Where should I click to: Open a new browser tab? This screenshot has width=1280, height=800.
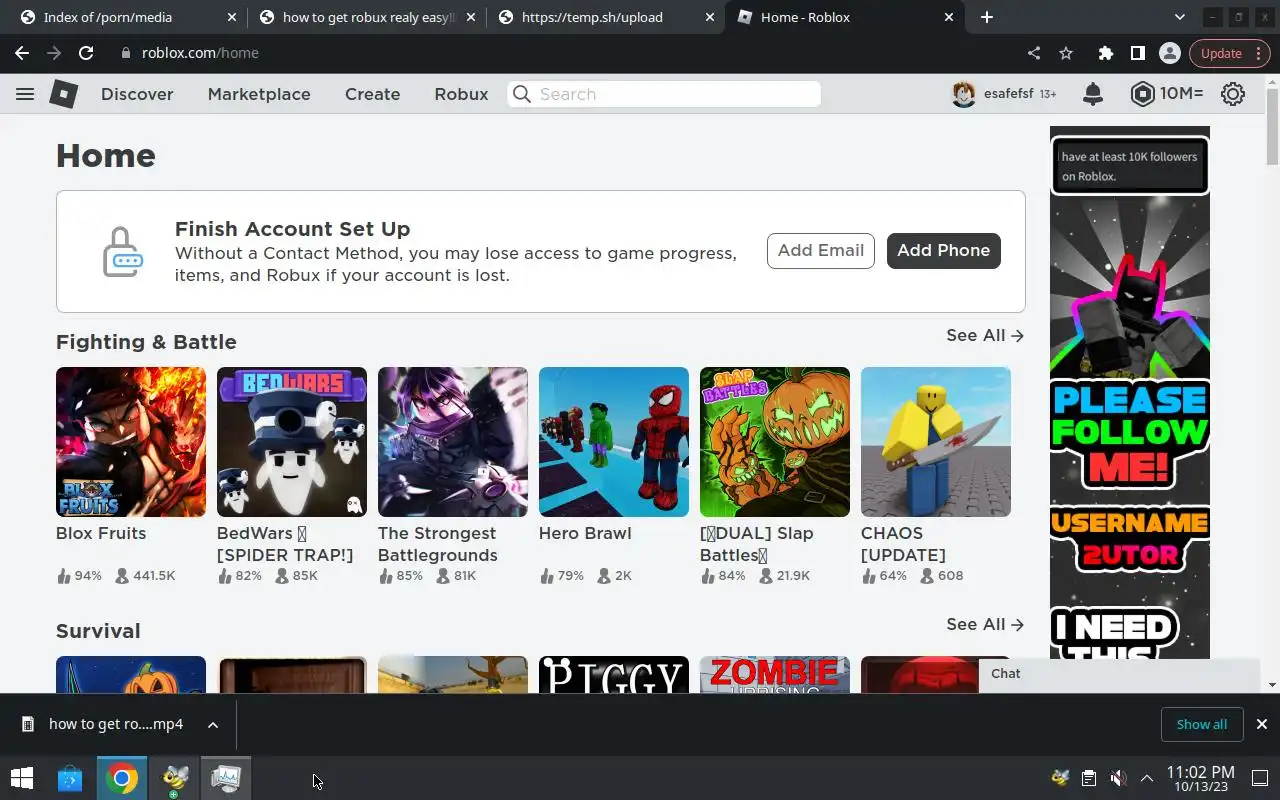pyautogui.click(x=987, y=17)
